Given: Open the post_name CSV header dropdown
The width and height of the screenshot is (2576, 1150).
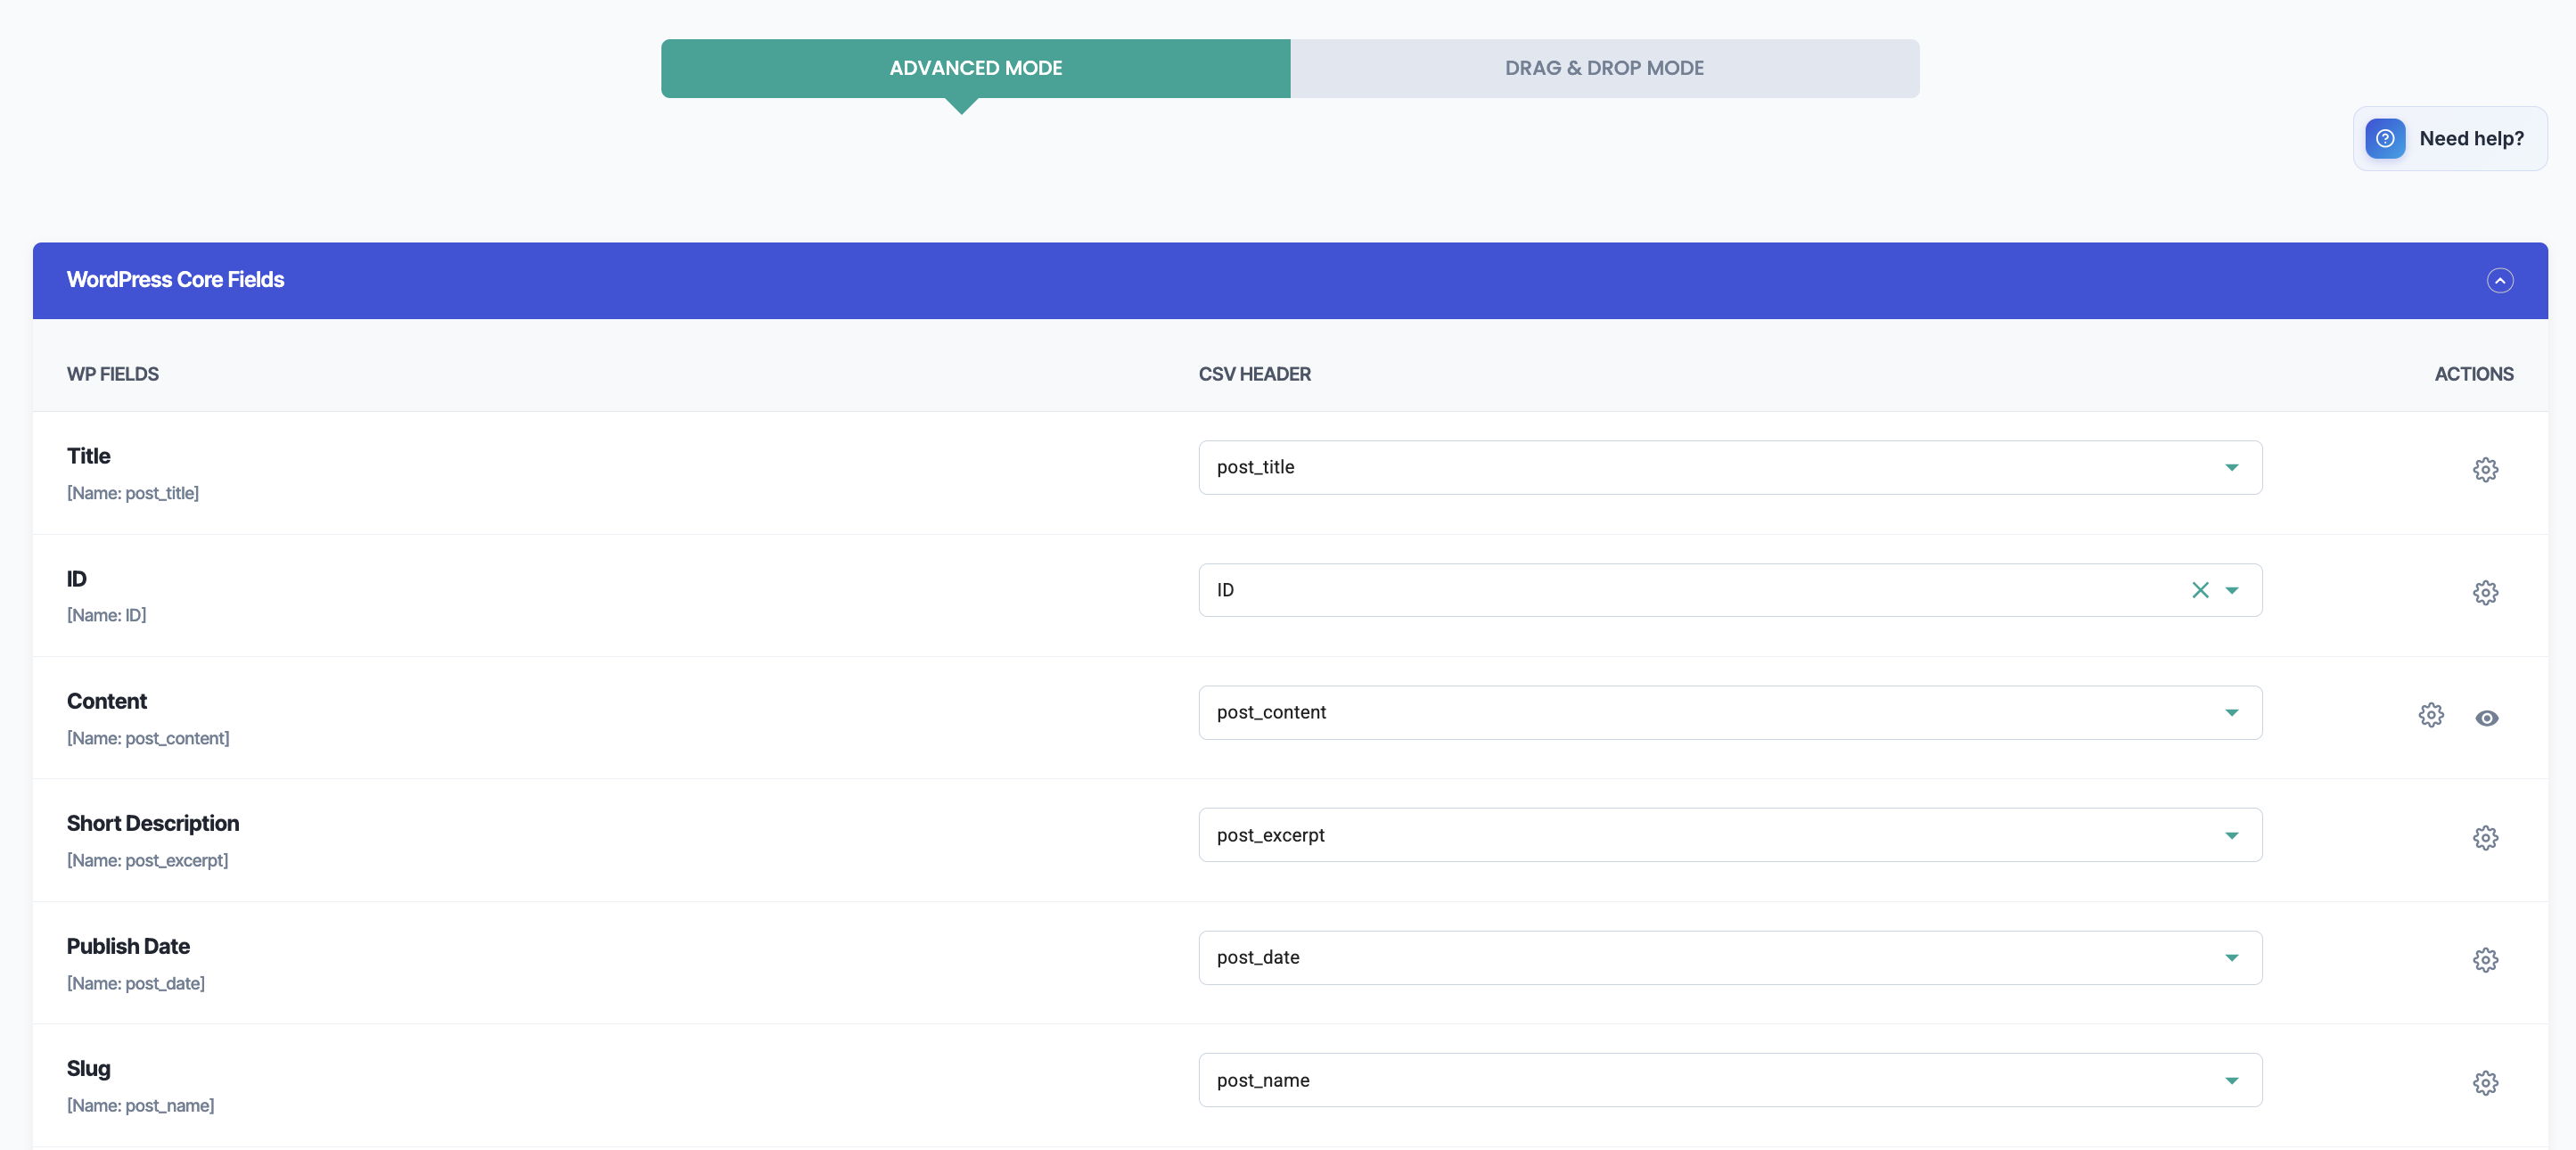Looking at the screenshot, I should [x=1730, y=1080].
